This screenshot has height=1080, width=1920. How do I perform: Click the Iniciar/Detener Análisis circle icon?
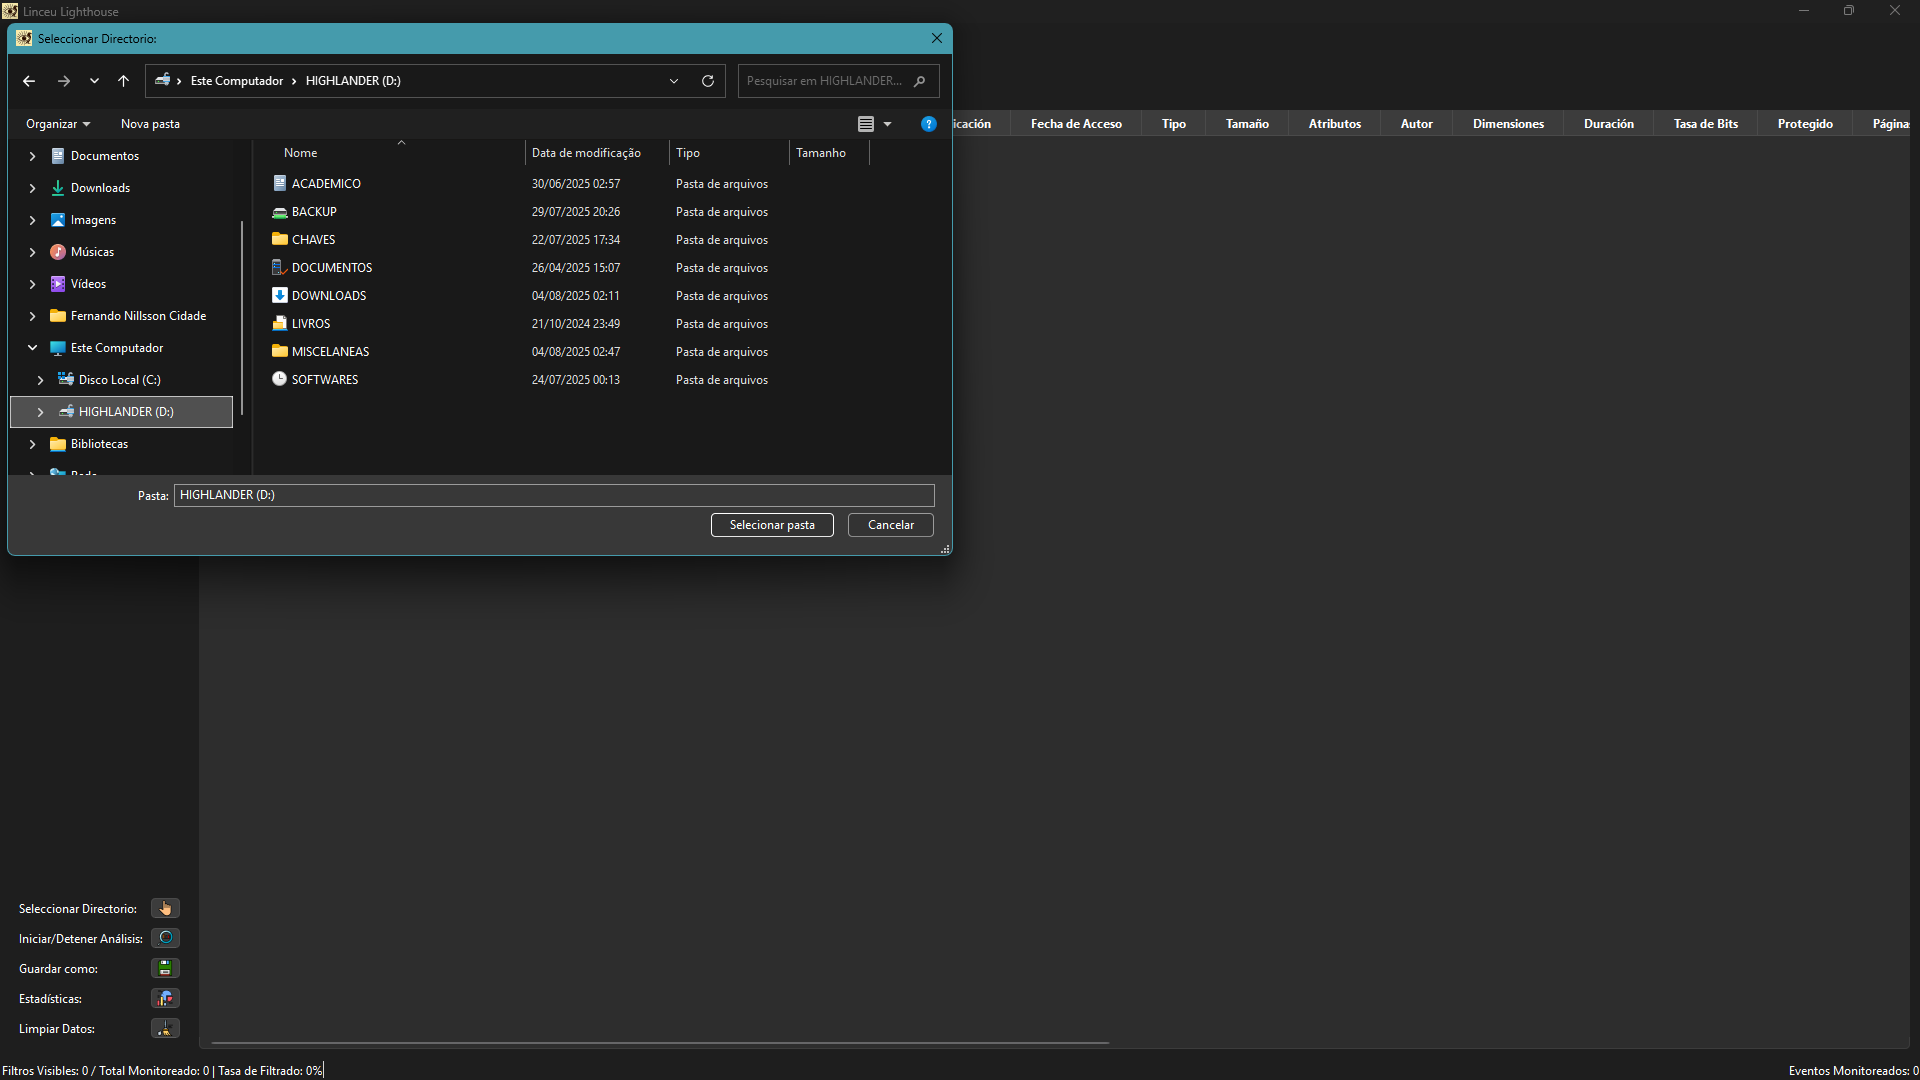(x=165, y=938)
